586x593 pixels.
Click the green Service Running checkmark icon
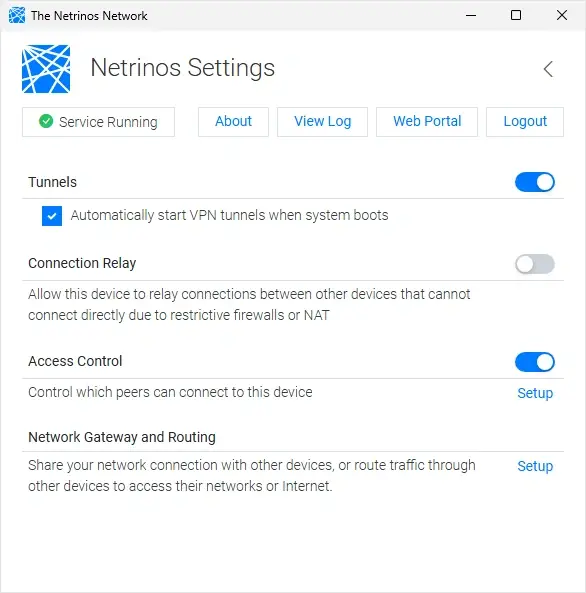tap(46, 121)
